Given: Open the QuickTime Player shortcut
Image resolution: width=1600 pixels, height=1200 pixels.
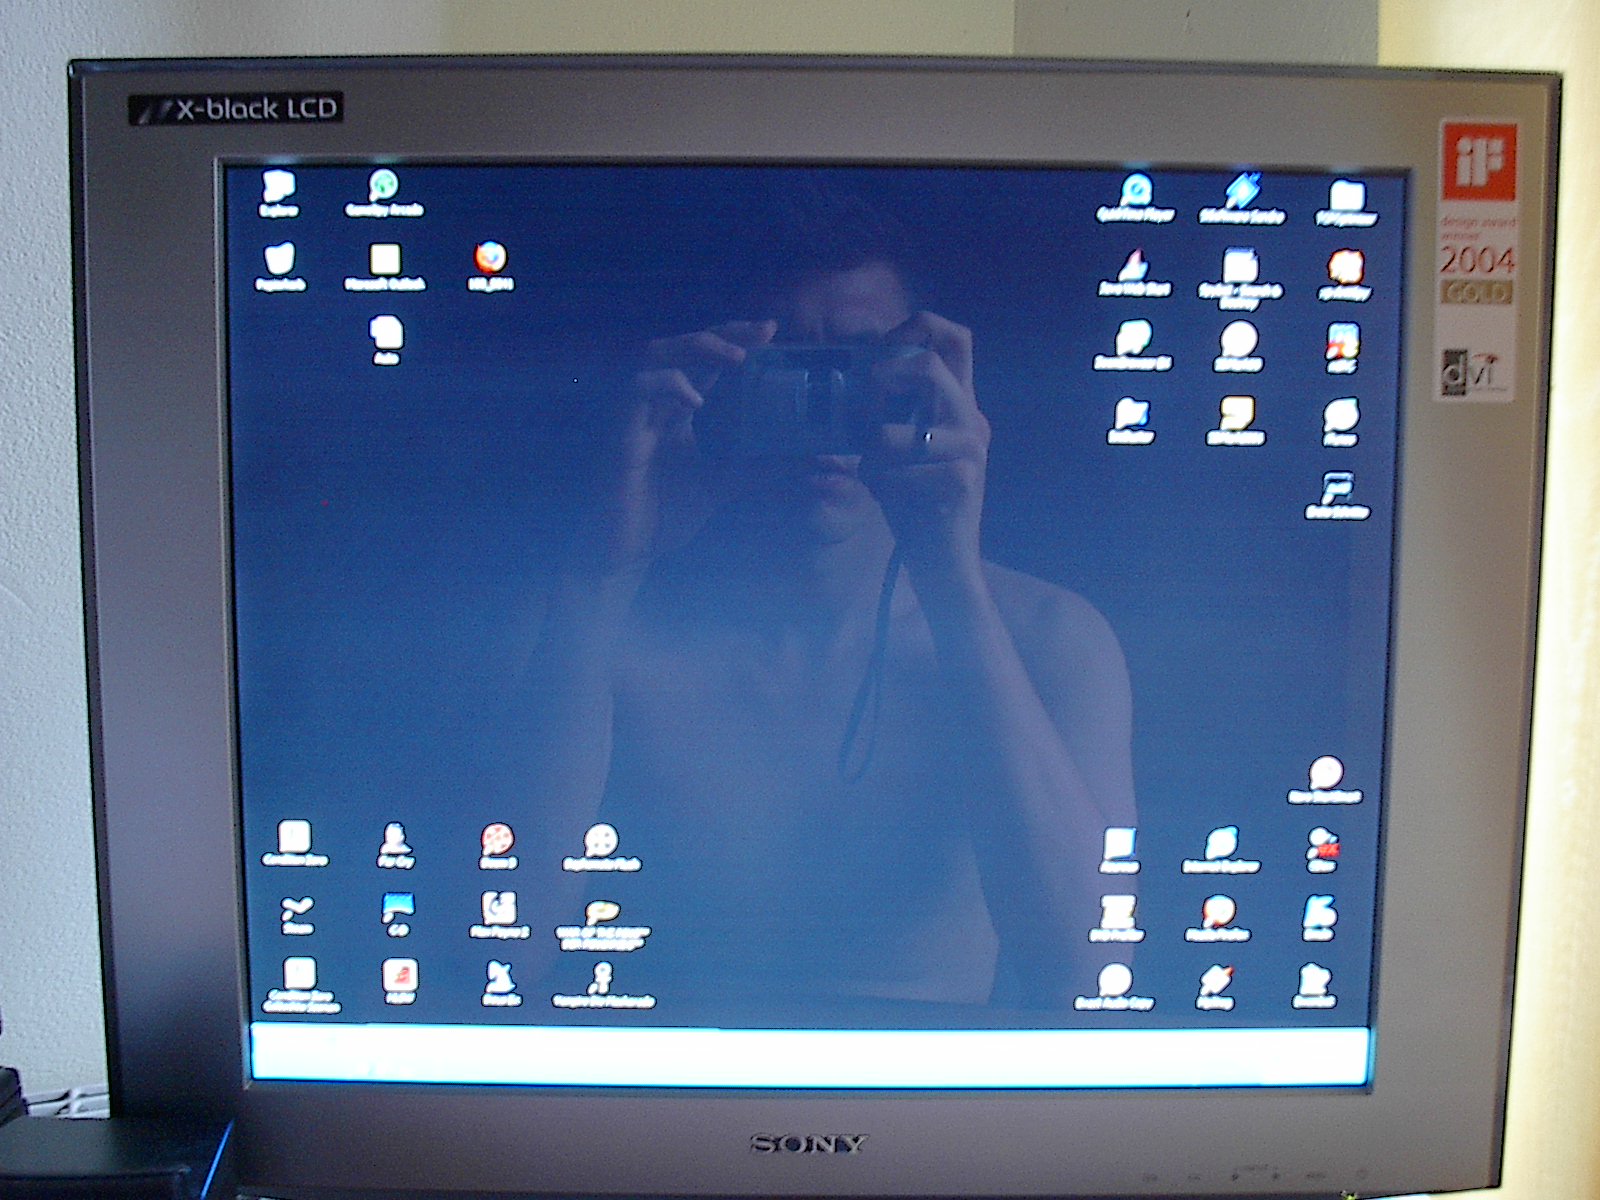Looking at the screenshot, I should coord(1135,192).
